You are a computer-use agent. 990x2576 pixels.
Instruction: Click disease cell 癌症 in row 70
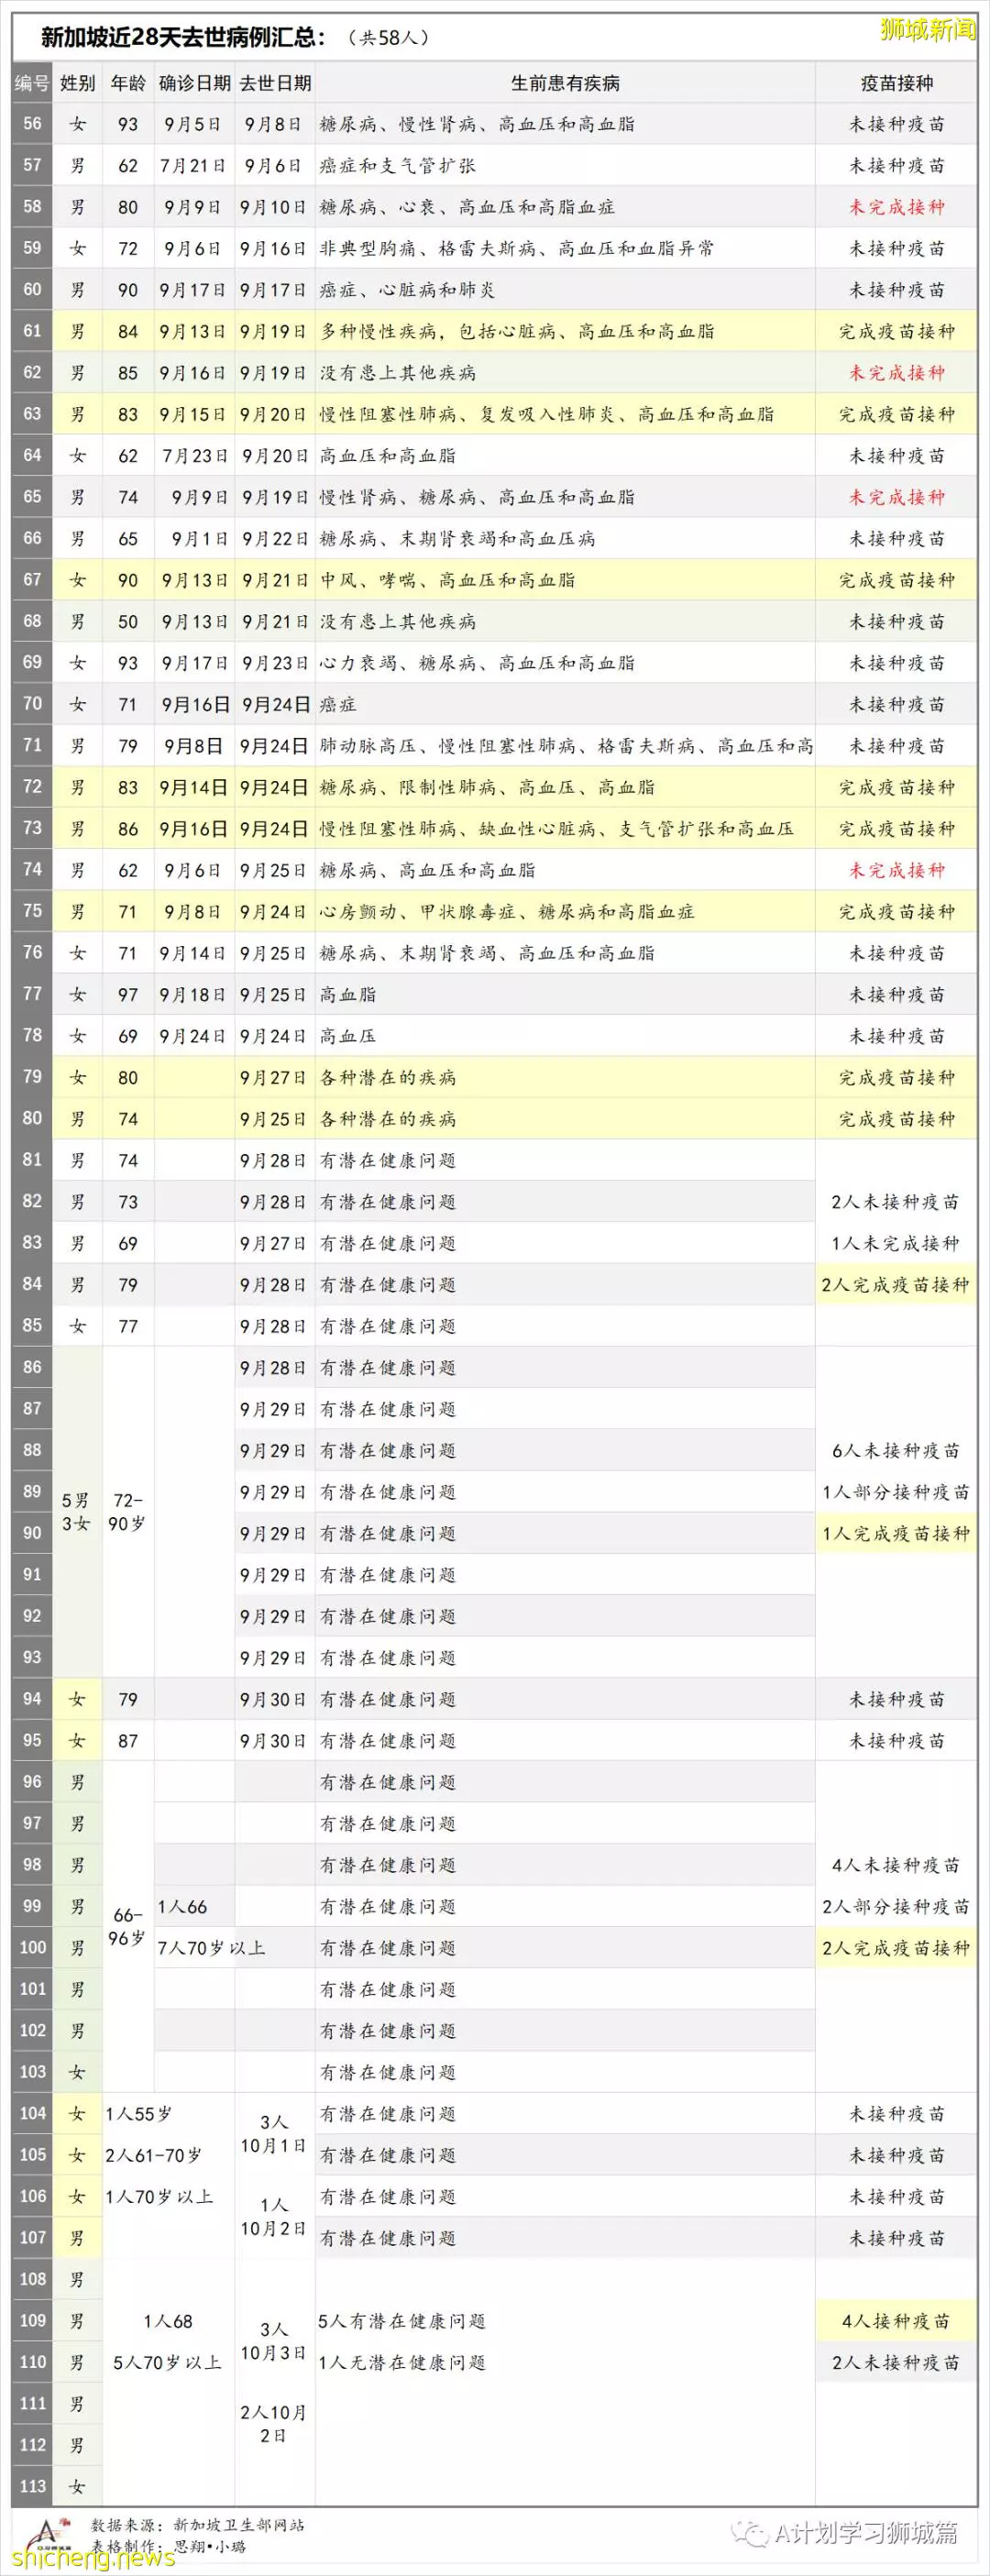[x=338, y=705]
